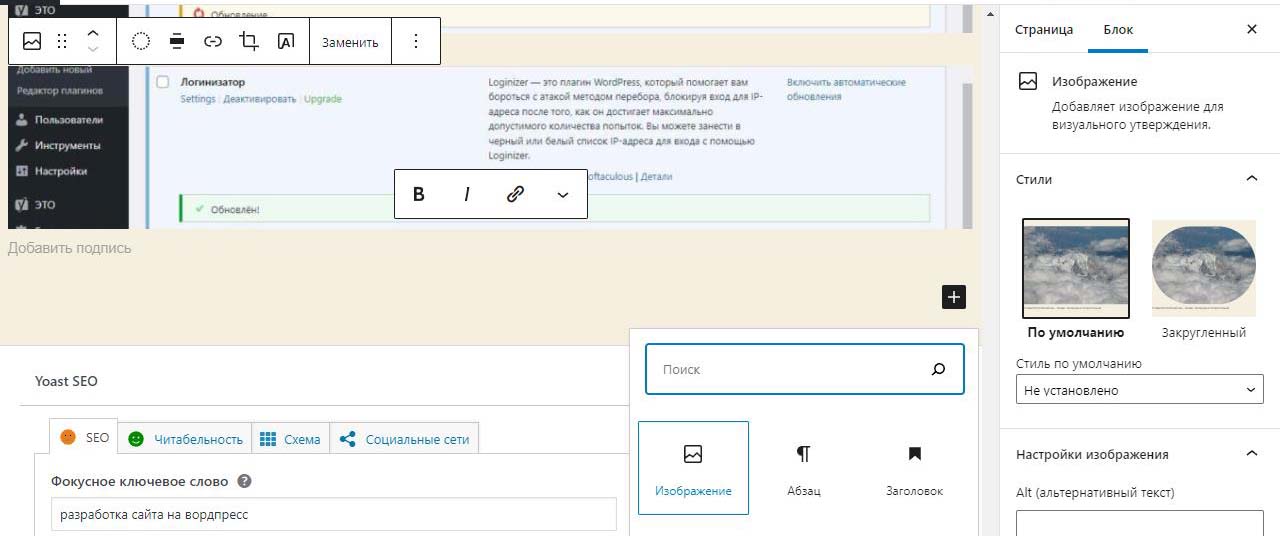Select the crop image tool
Image resolution: width=1280 pixels, height=536 pixels.
click(249, 41)
